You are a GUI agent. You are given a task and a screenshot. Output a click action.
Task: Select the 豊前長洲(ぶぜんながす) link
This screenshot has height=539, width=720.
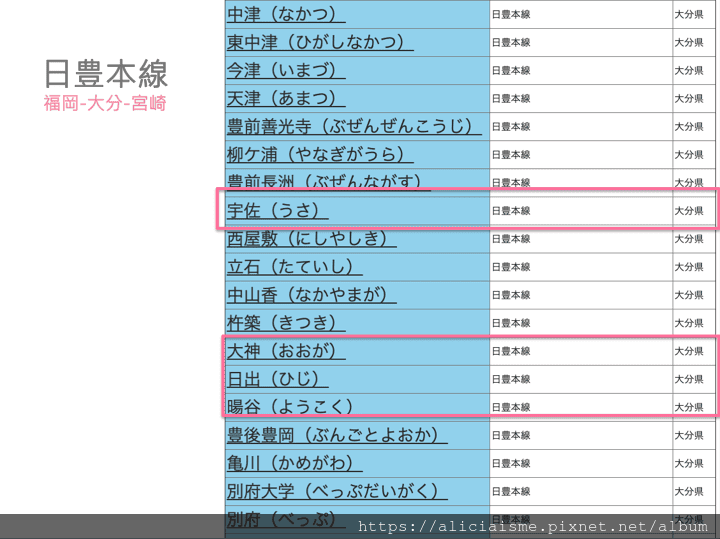tap(328, 181)
